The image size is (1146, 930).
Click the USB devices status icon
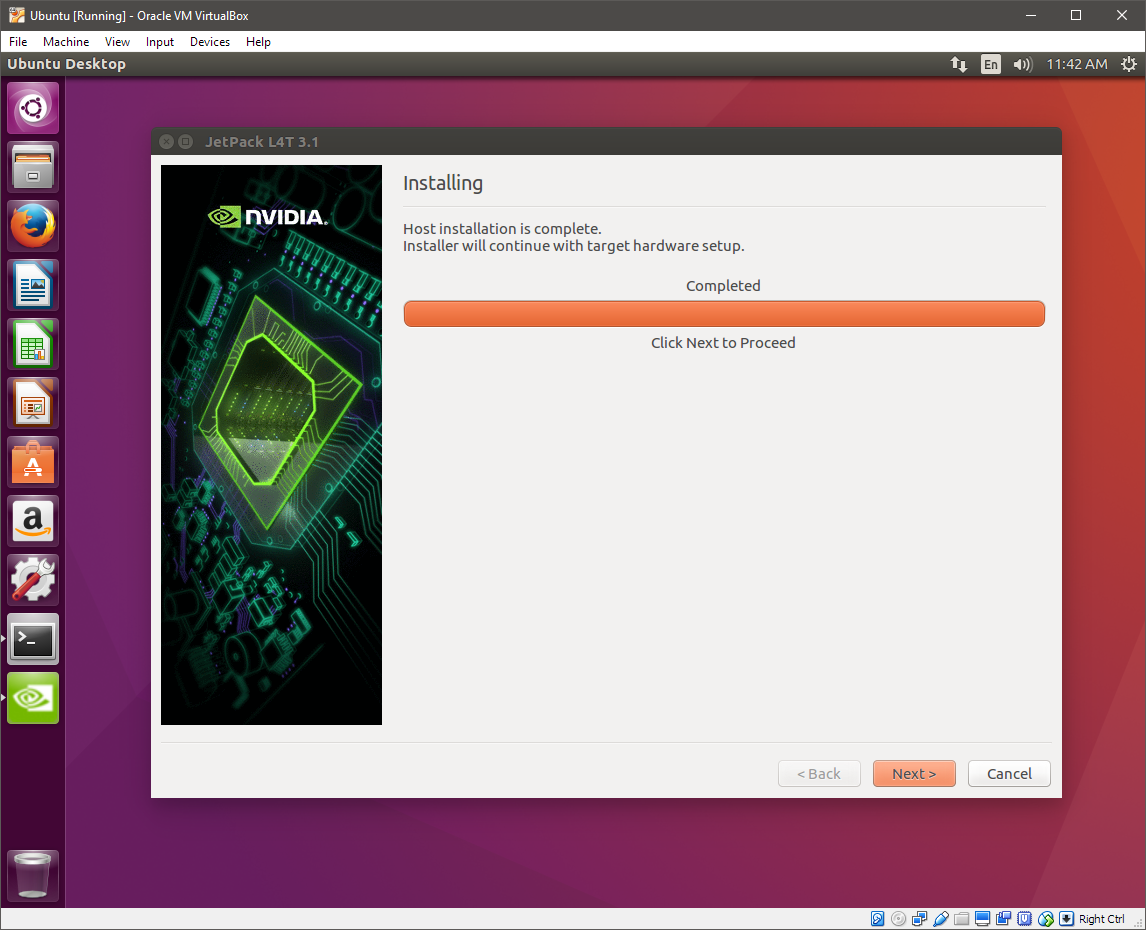(941, 919)
